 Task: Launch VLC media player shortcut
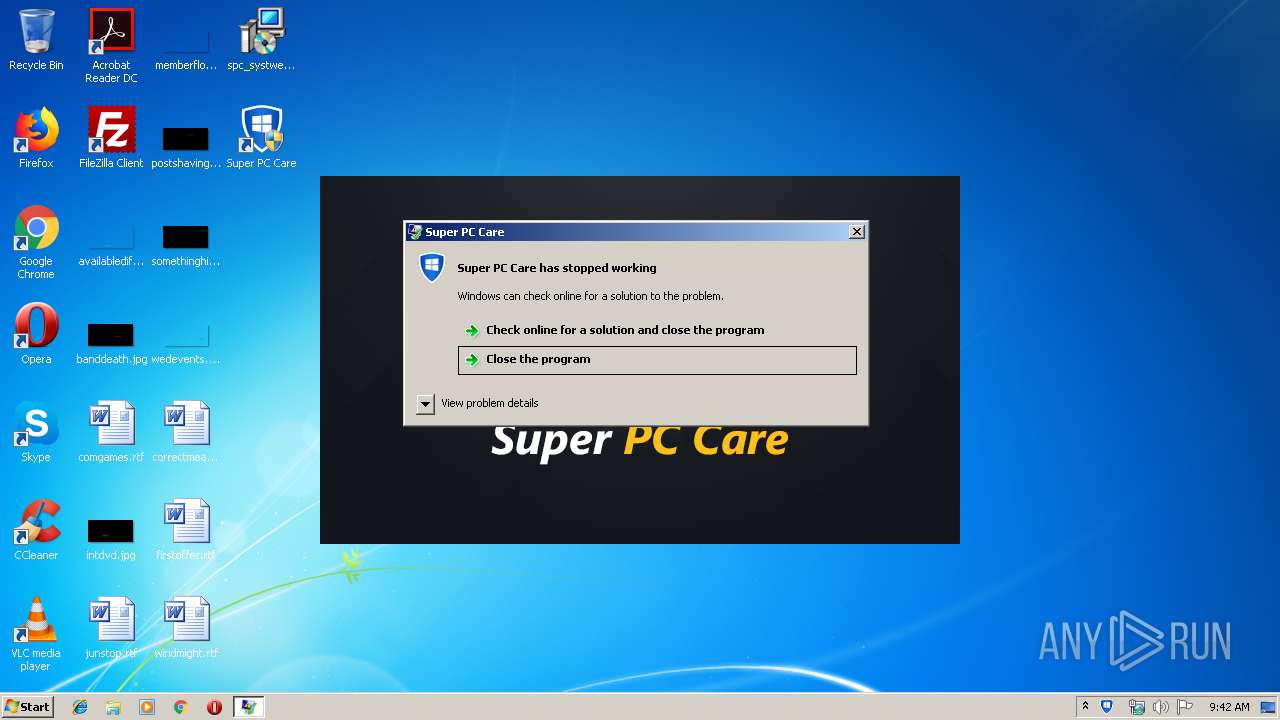point(36,634)
